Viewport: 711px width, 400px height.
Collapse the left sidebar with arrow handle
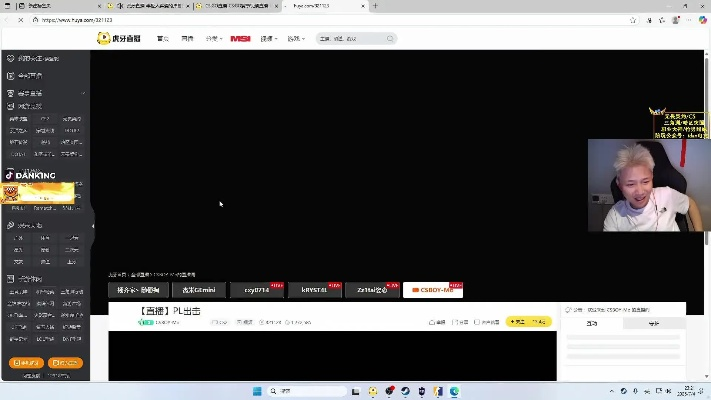click(92, 226)
